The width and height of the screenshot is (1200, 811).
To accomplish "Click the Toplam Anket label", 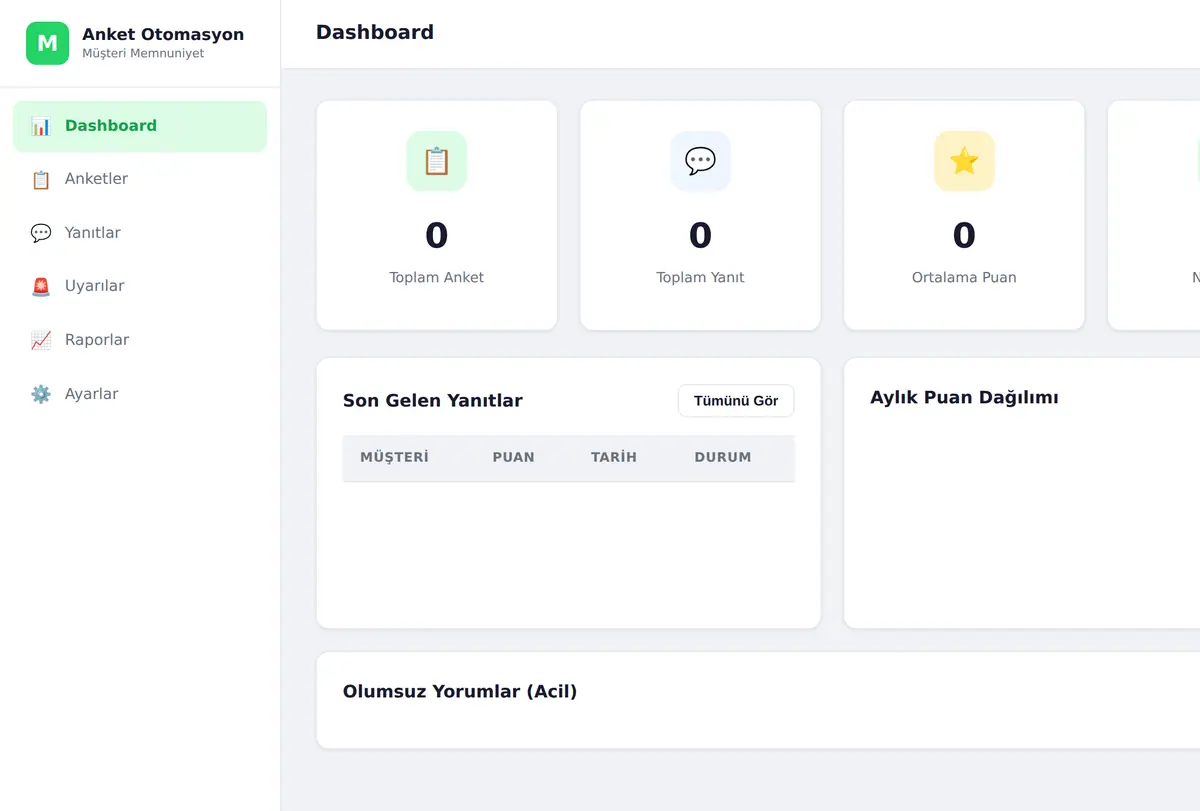I will [437, 278].
